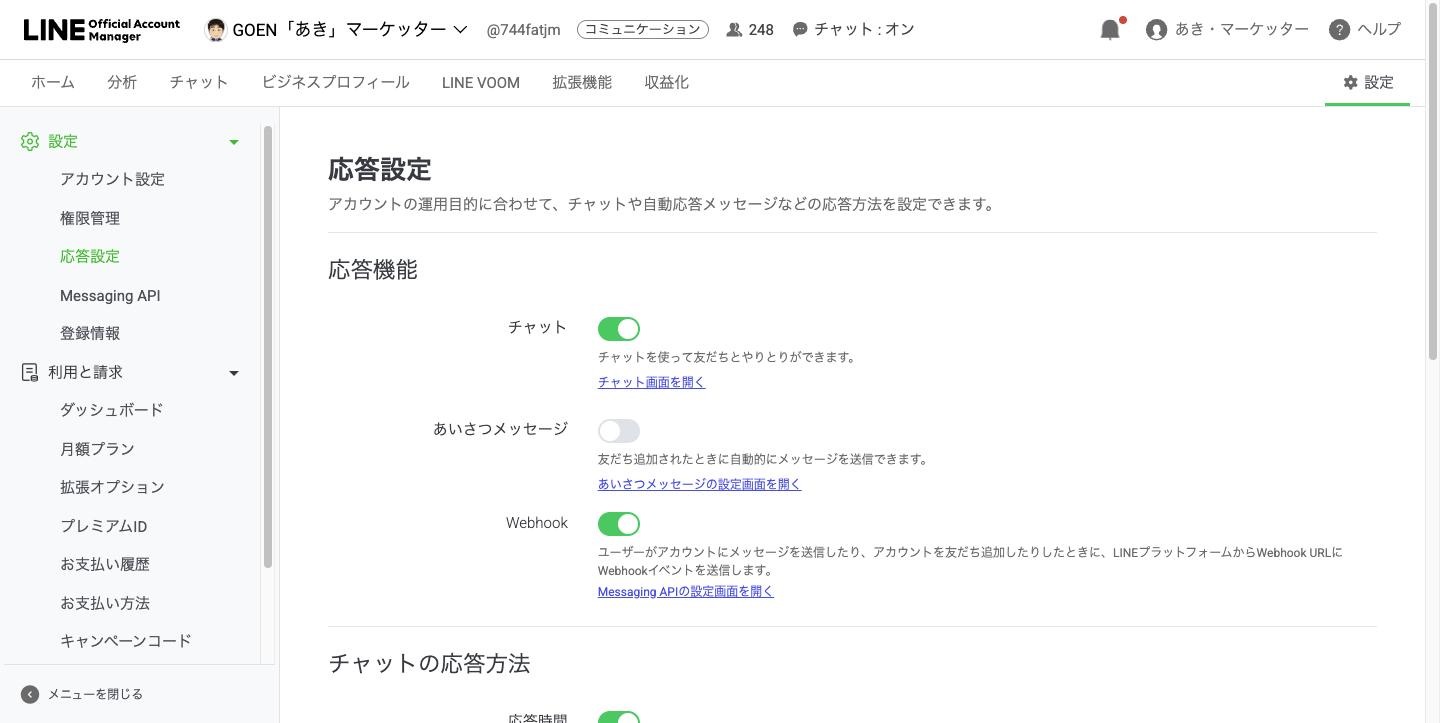The width and height of the screenshot is (1440, 723).
Task: Click the main page vertical scrollbar
Action: (x=1432, y=184)
